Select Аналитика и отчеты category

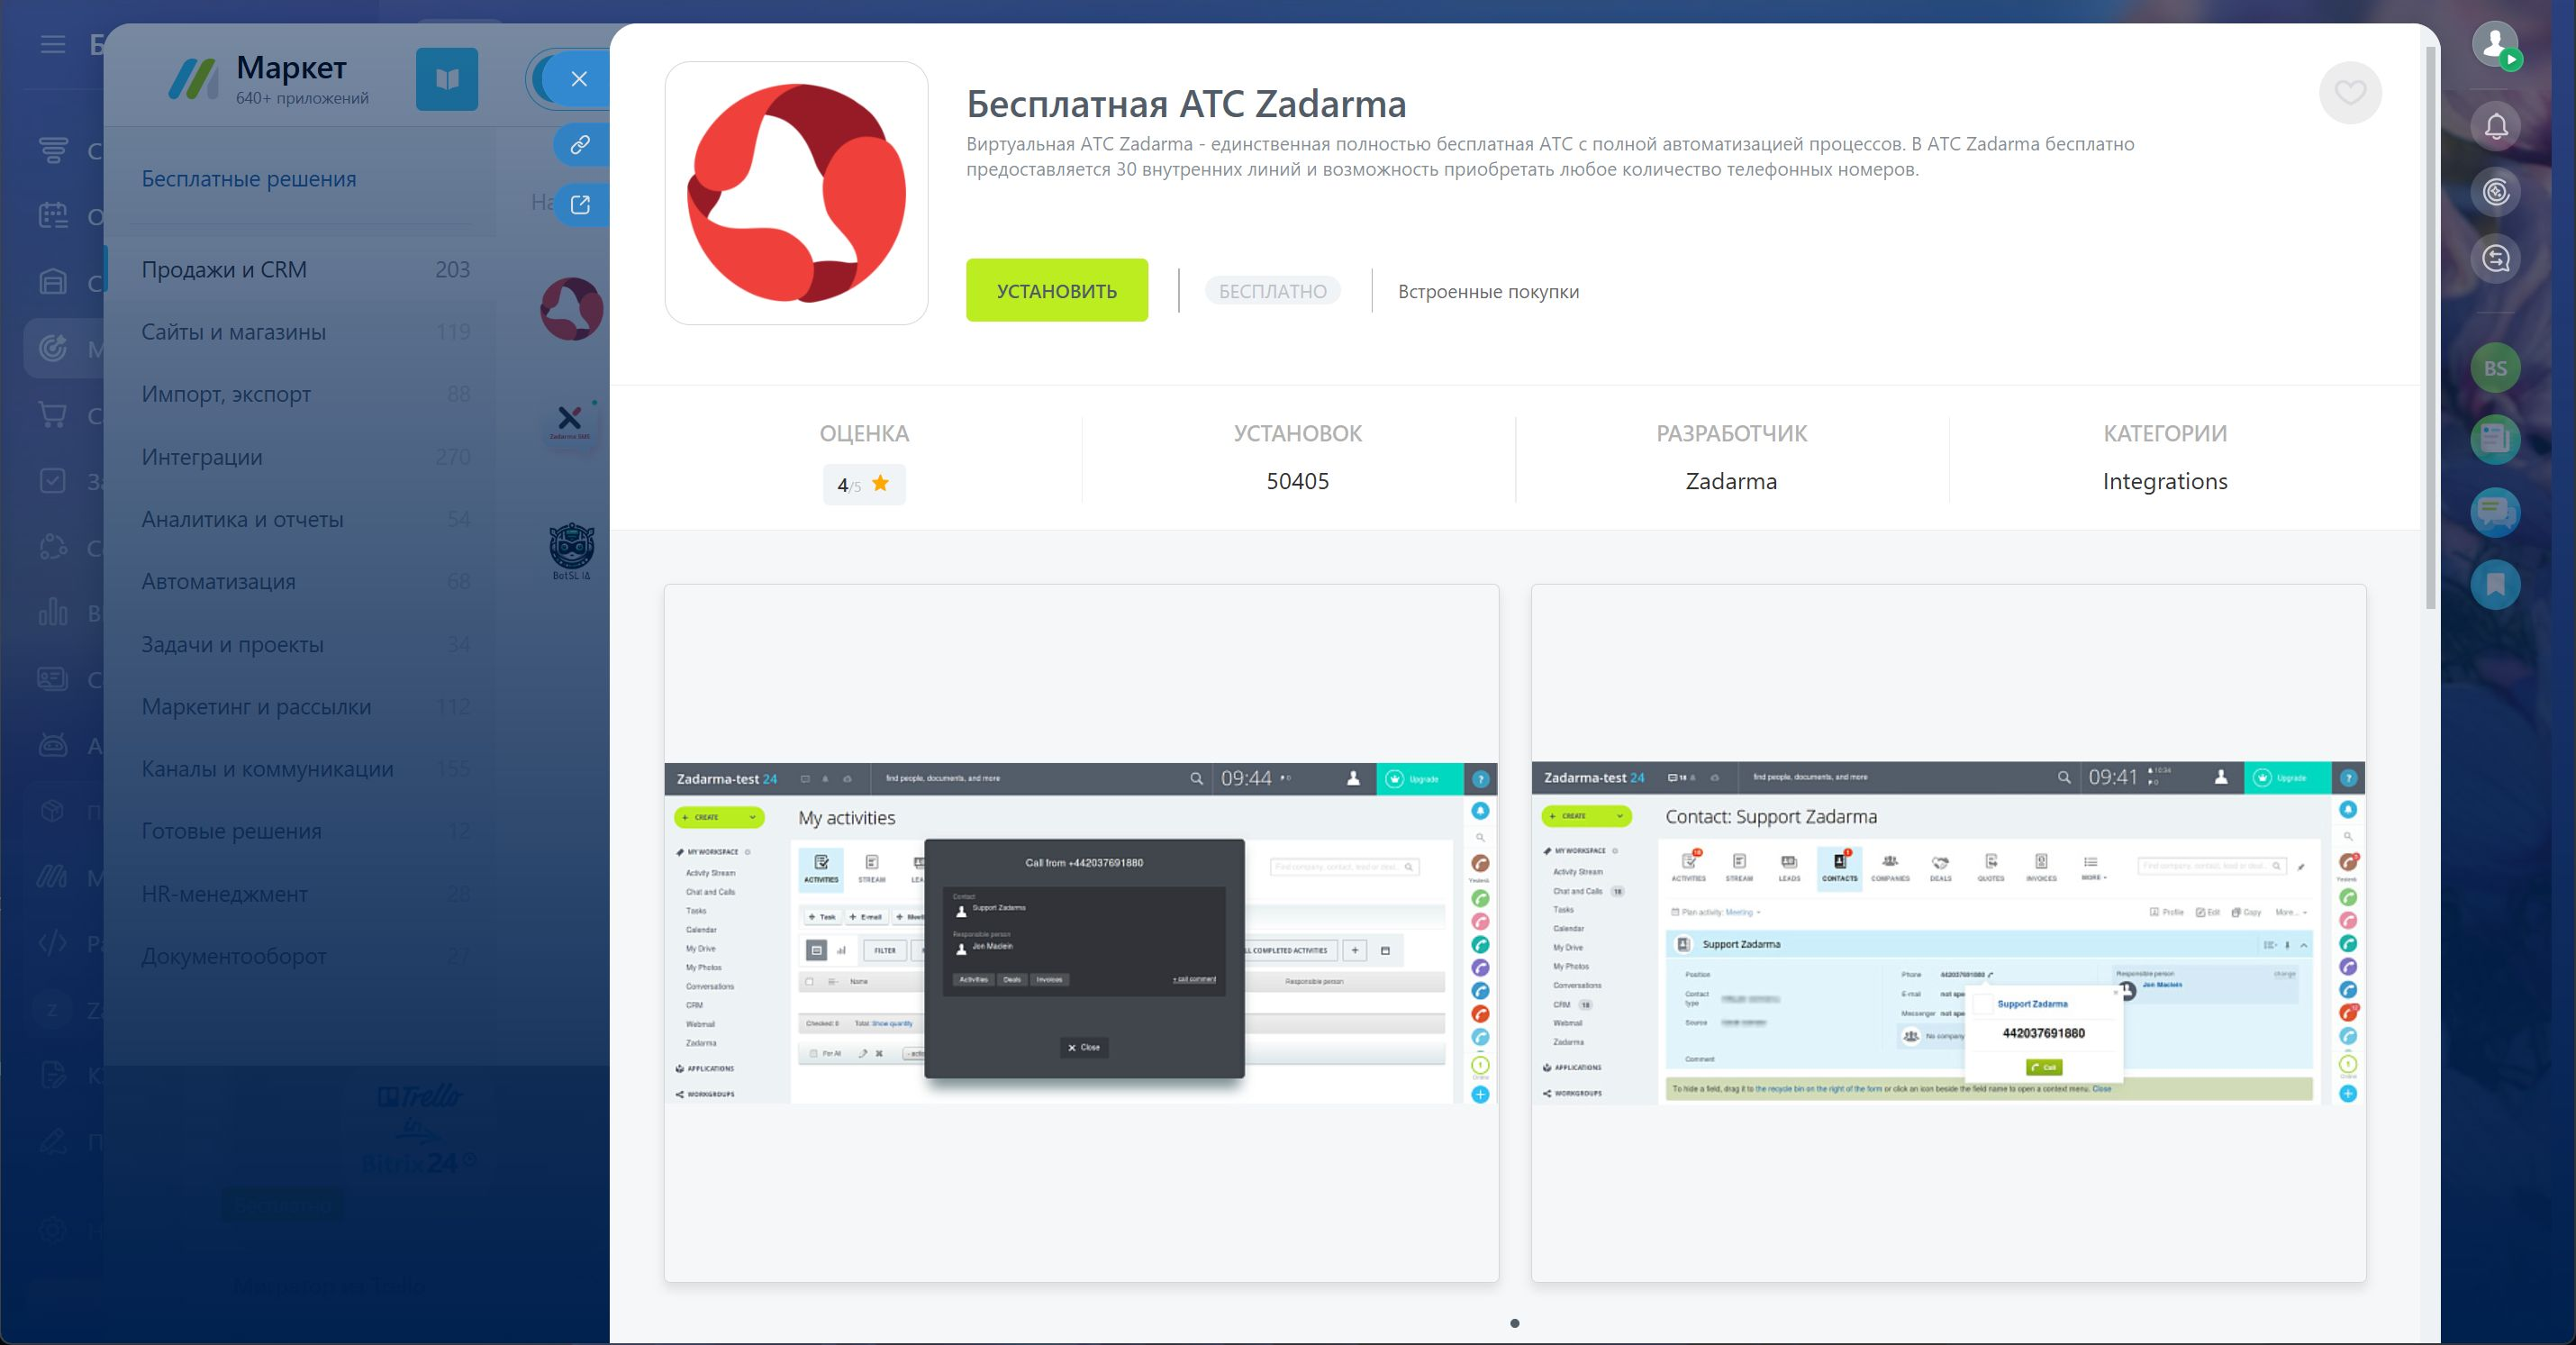click(305, 519)
